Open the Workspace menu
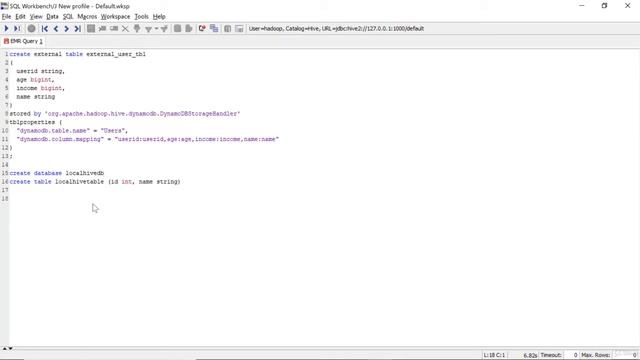Viewport: 640px width, 360px height. [x=116, y=17]
